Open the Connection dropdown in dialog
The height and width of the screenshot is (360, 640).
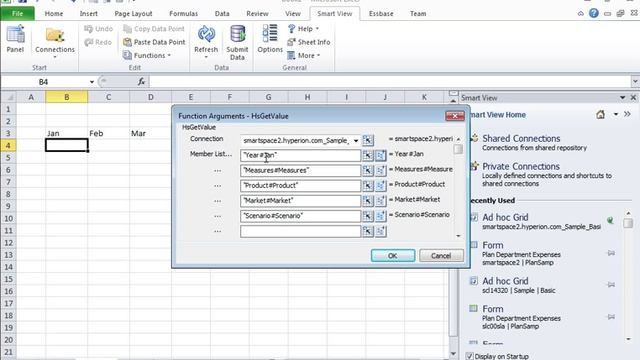pyautogui.click(x=356, y=140)
